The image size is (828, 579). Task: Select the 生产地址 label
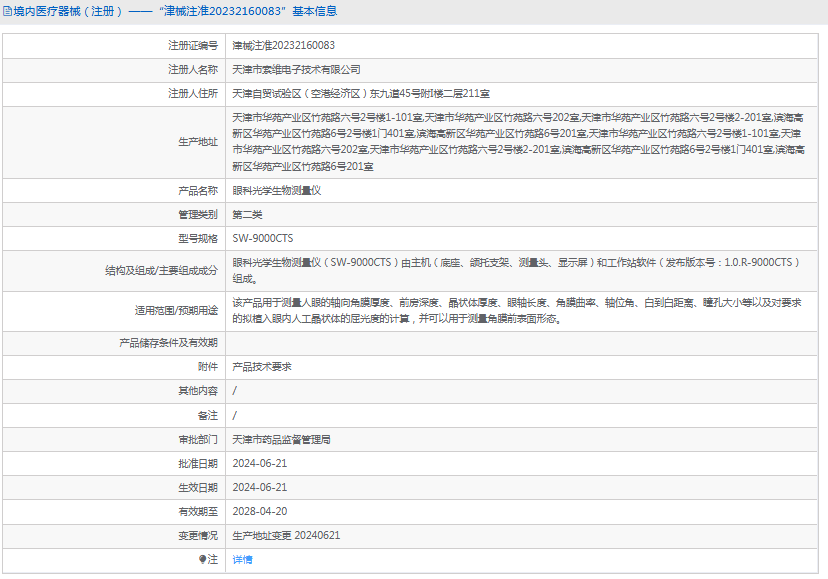(198, 142)
